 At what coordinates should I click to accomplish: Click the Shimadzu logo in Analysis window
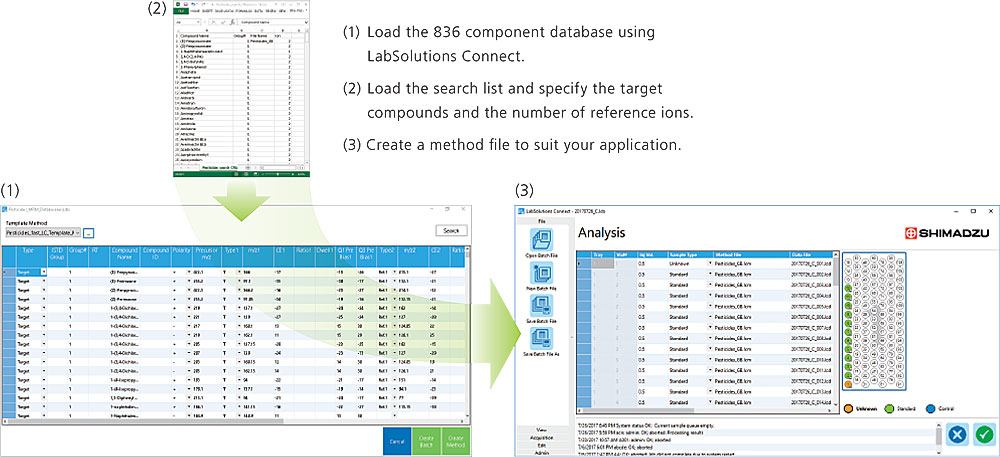946,234
